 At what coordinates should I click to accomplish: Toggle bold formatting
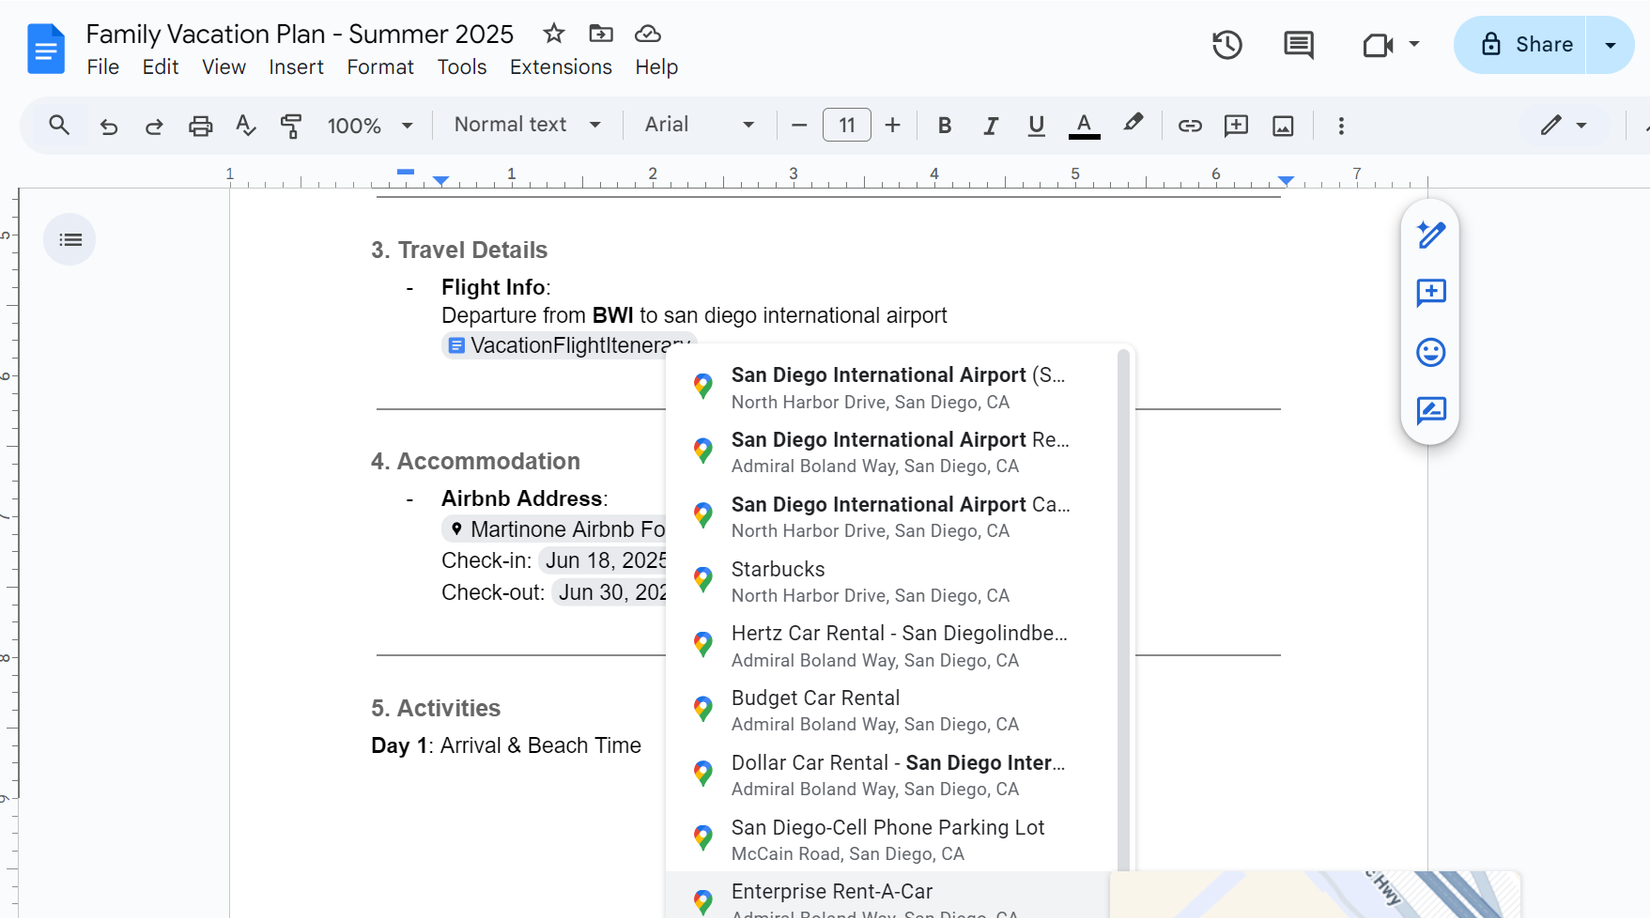[943, 125]
